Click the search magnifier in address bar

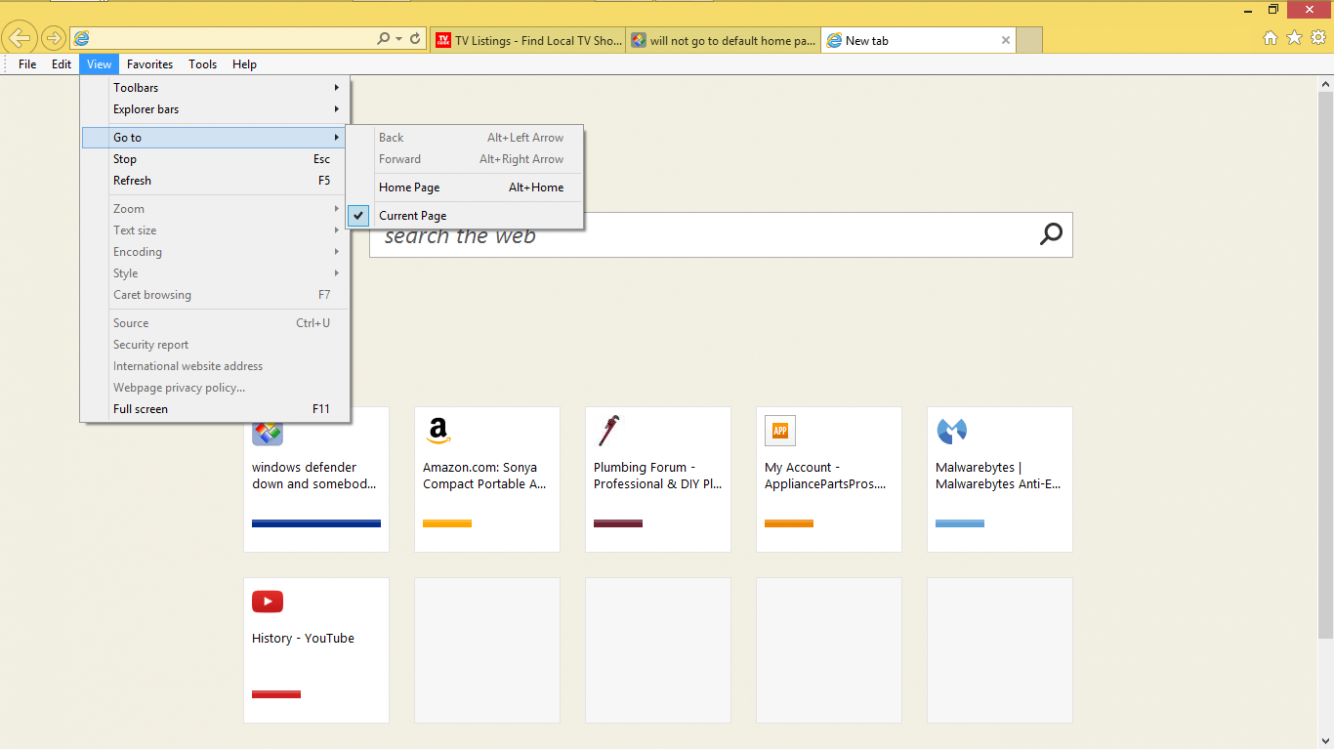tap(383, 39)
